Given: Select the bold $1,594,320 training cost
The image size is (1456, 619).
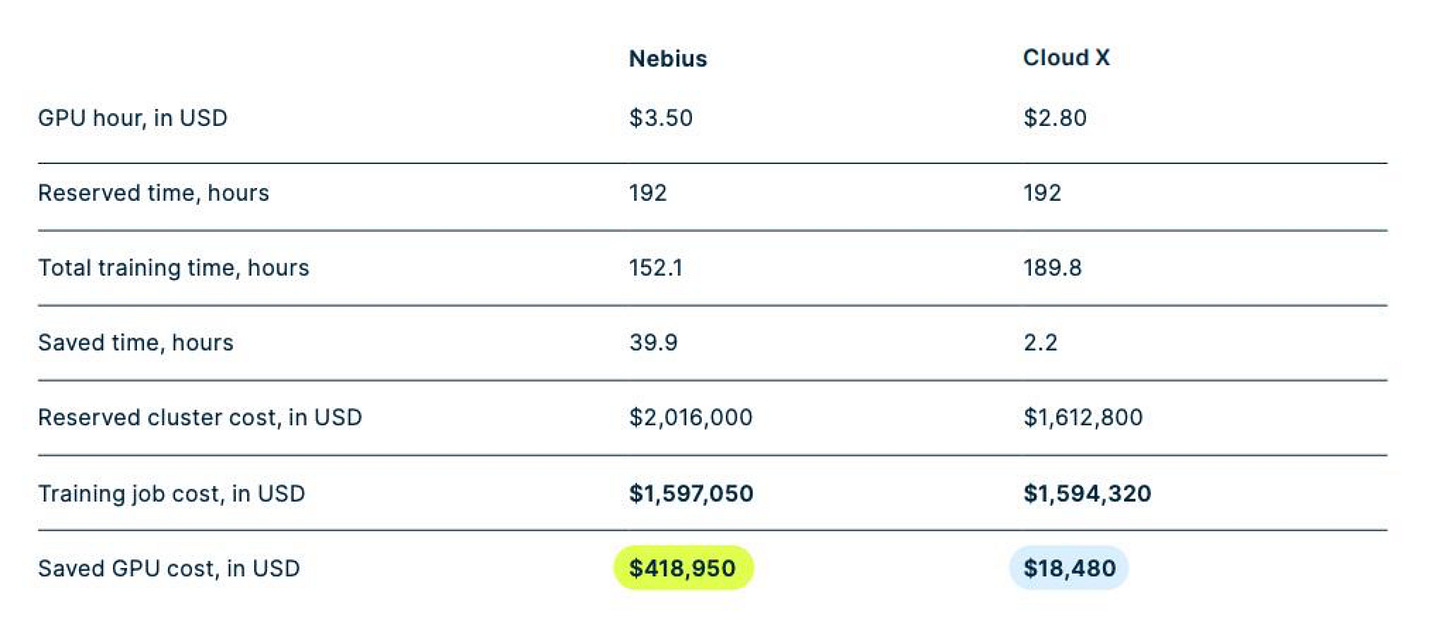Looking at the screenshot, I should [x=1086, y=494].
